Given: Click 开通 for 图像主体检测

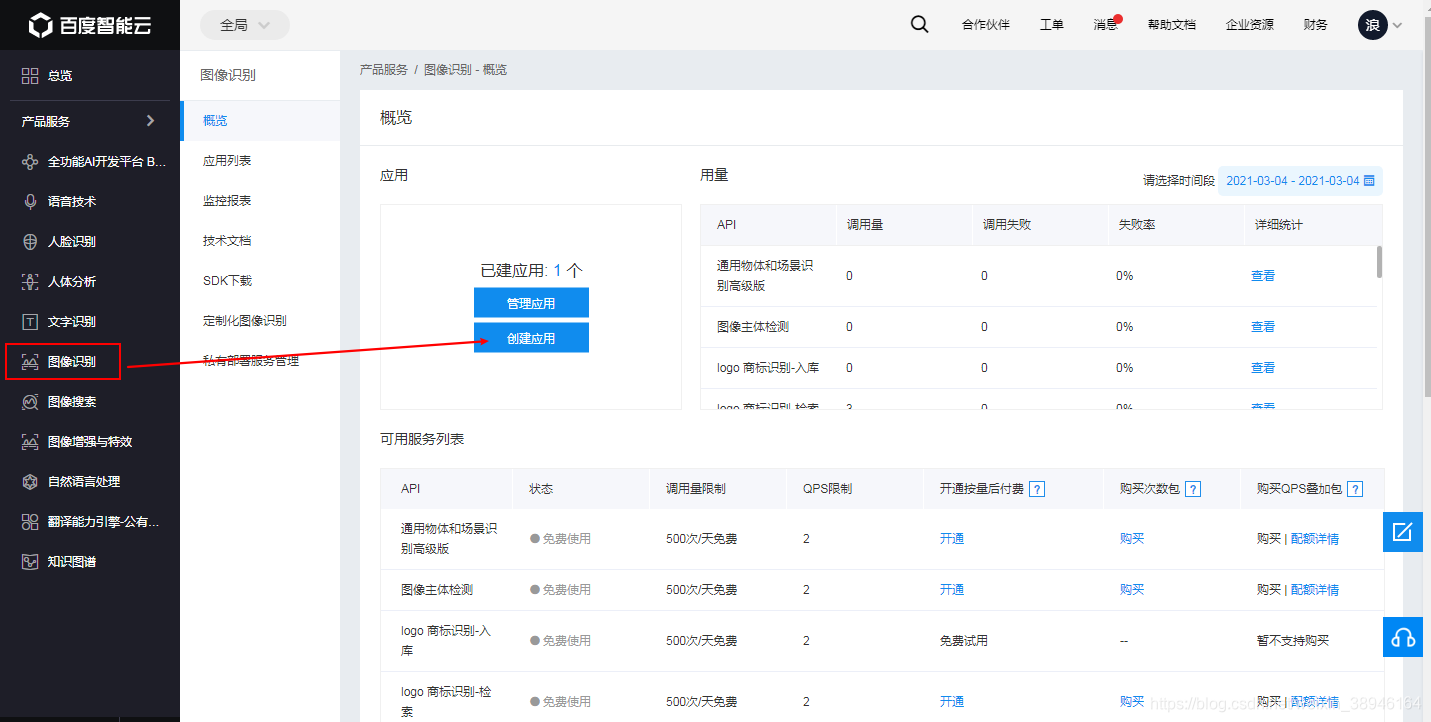Looking at the screenshot, I should pyautogui.click(x=952, y=590).
